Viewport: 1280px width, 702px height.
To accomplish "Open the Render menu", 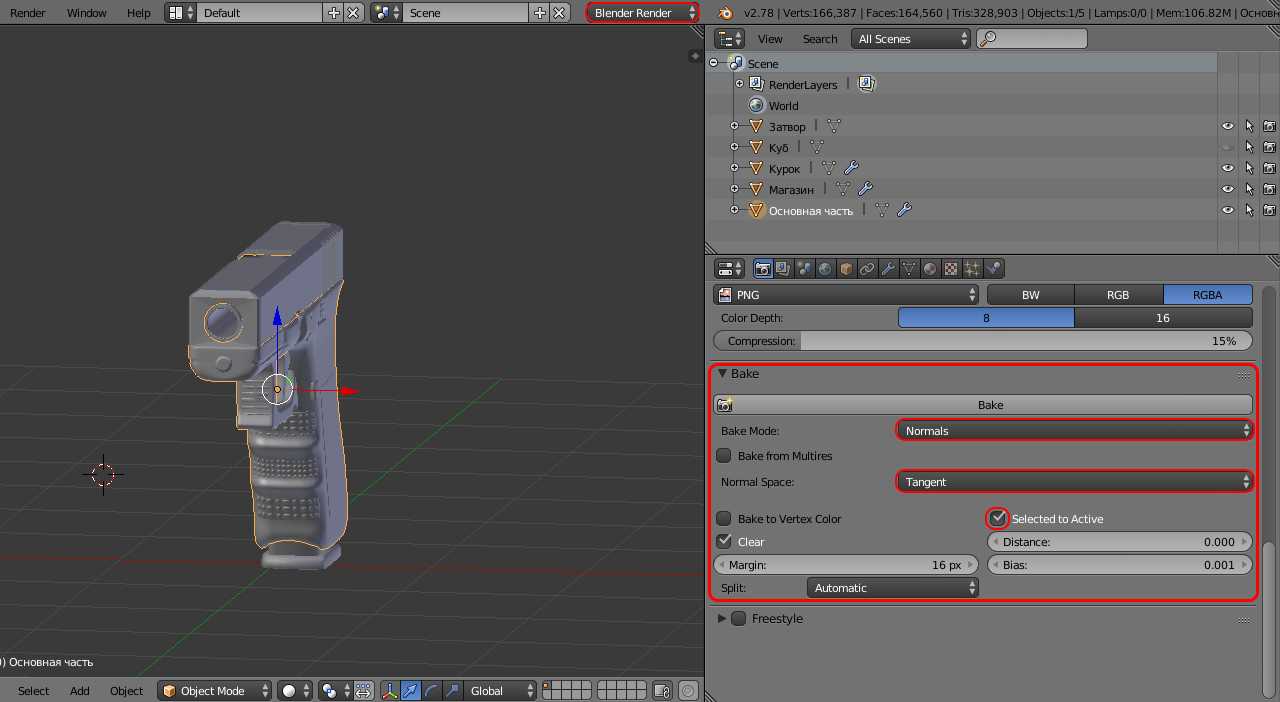I will tap(28, 13).
